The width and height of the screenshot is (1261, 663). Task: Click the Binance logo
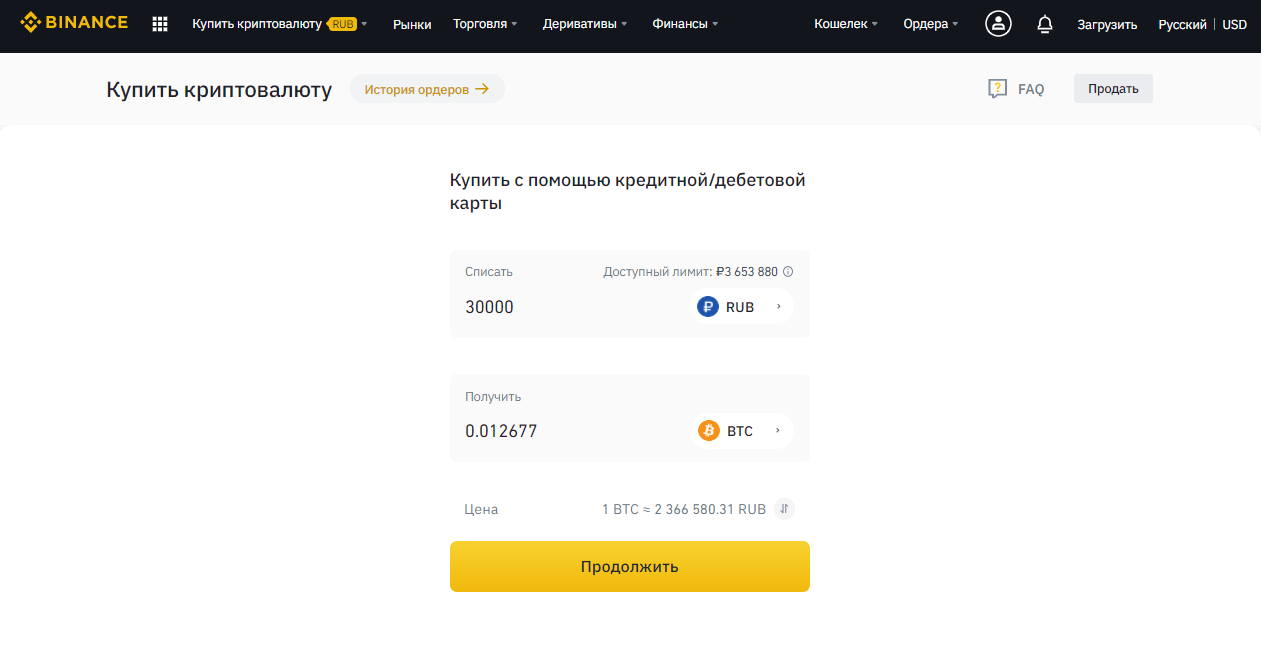74,22
